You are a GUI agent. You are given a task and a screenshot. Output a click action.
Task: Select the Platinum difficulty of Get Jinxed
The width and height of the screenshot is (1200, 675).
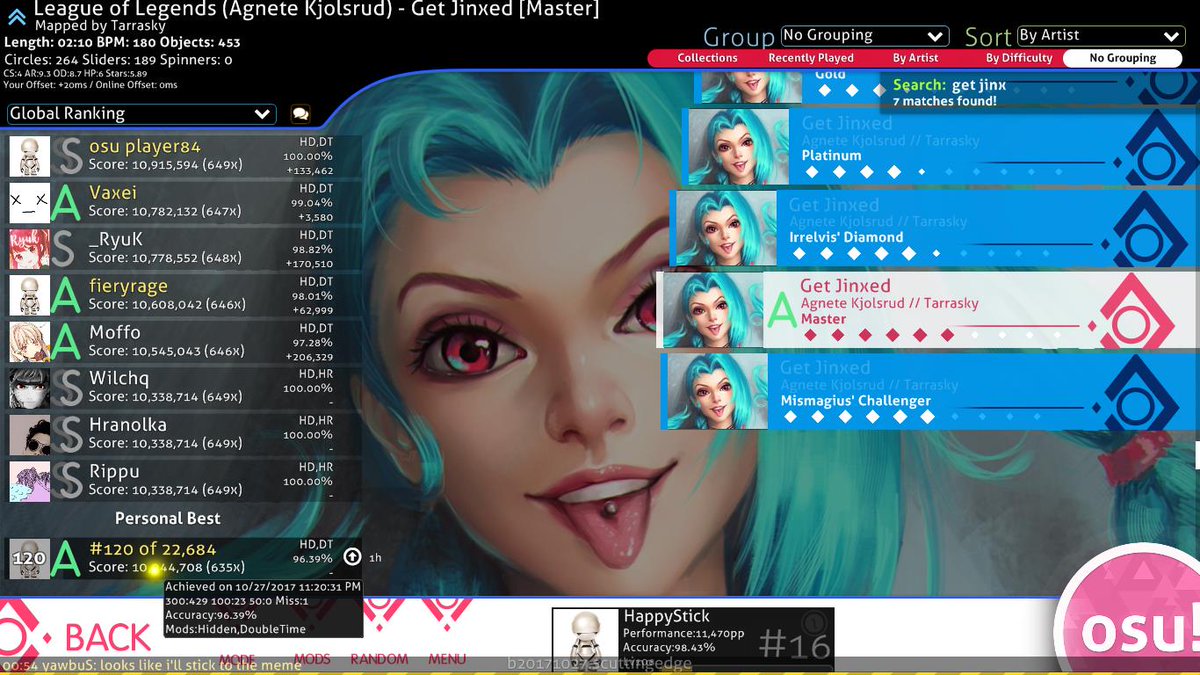[x=940, y=147]
